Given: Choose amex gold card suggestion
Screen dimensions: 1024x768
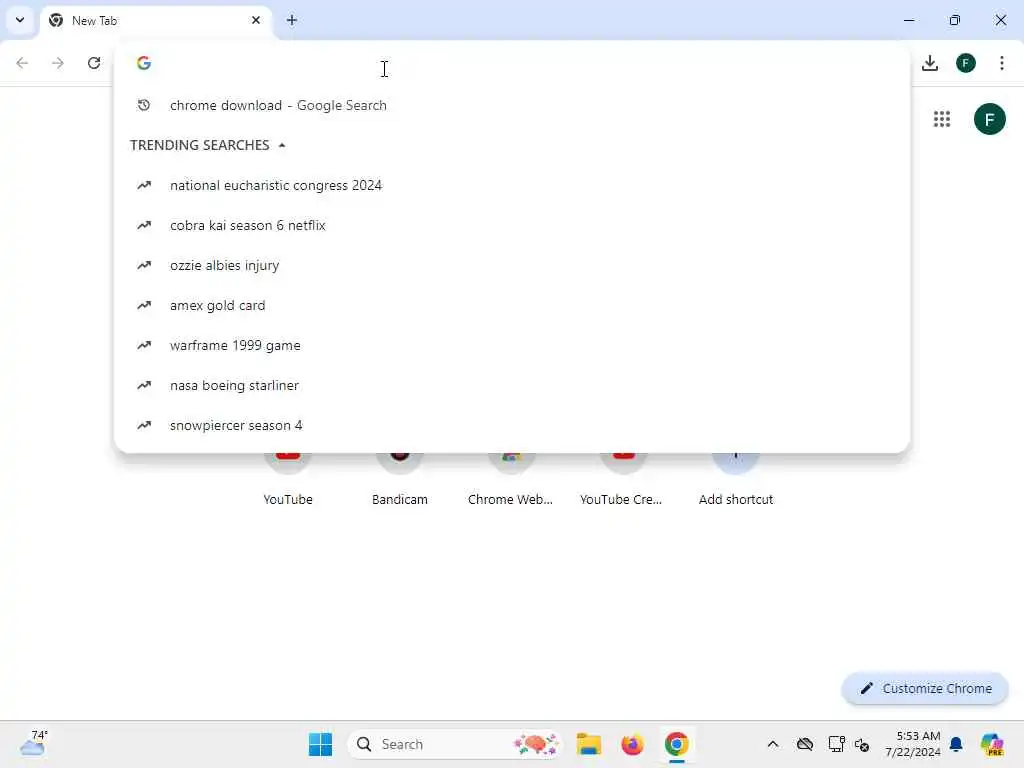Looking at the screenshot, I should (512, 305).
